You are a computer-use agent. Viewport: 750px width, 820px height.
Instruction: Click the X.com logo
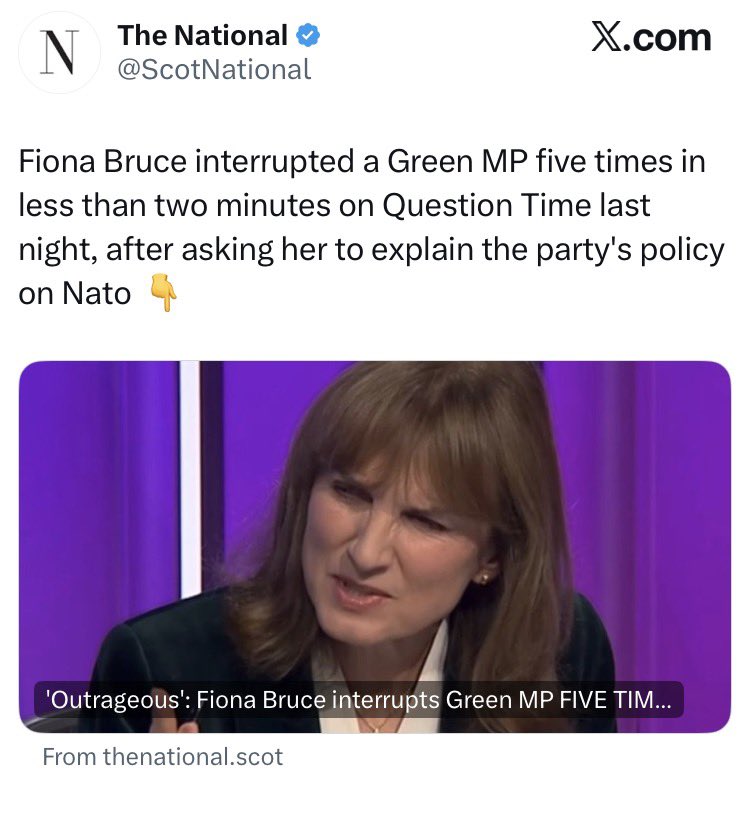(x=651, y=38)
